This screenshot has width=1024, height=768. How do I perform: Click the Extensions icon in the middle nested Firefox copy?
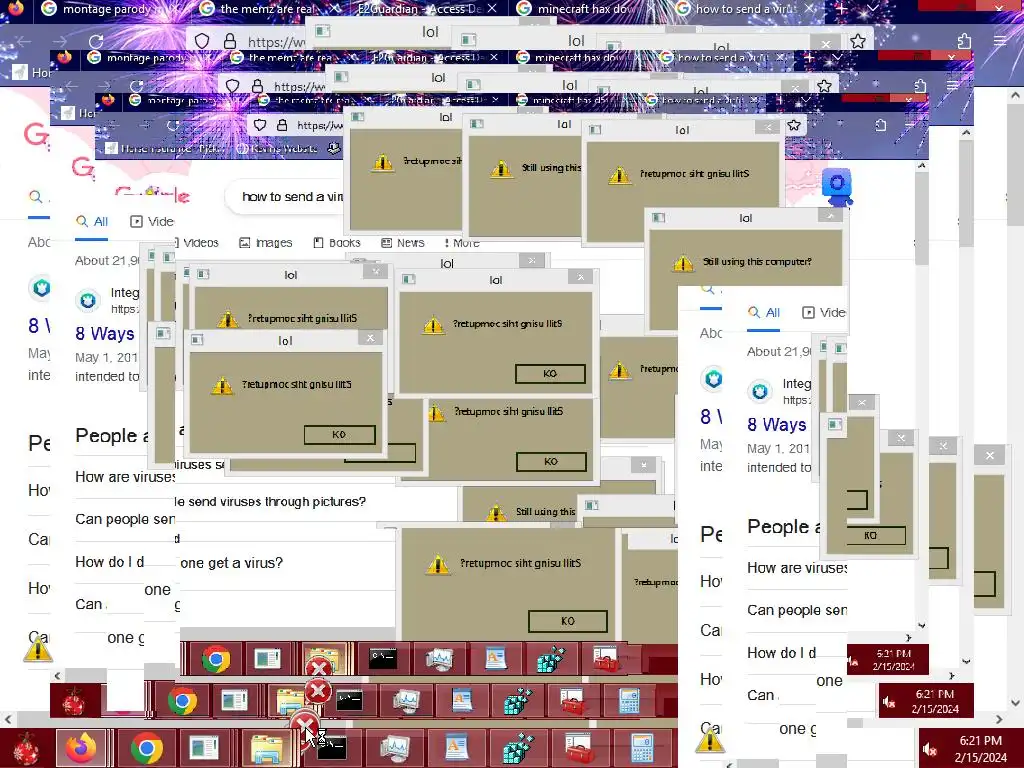coord(920,86)
